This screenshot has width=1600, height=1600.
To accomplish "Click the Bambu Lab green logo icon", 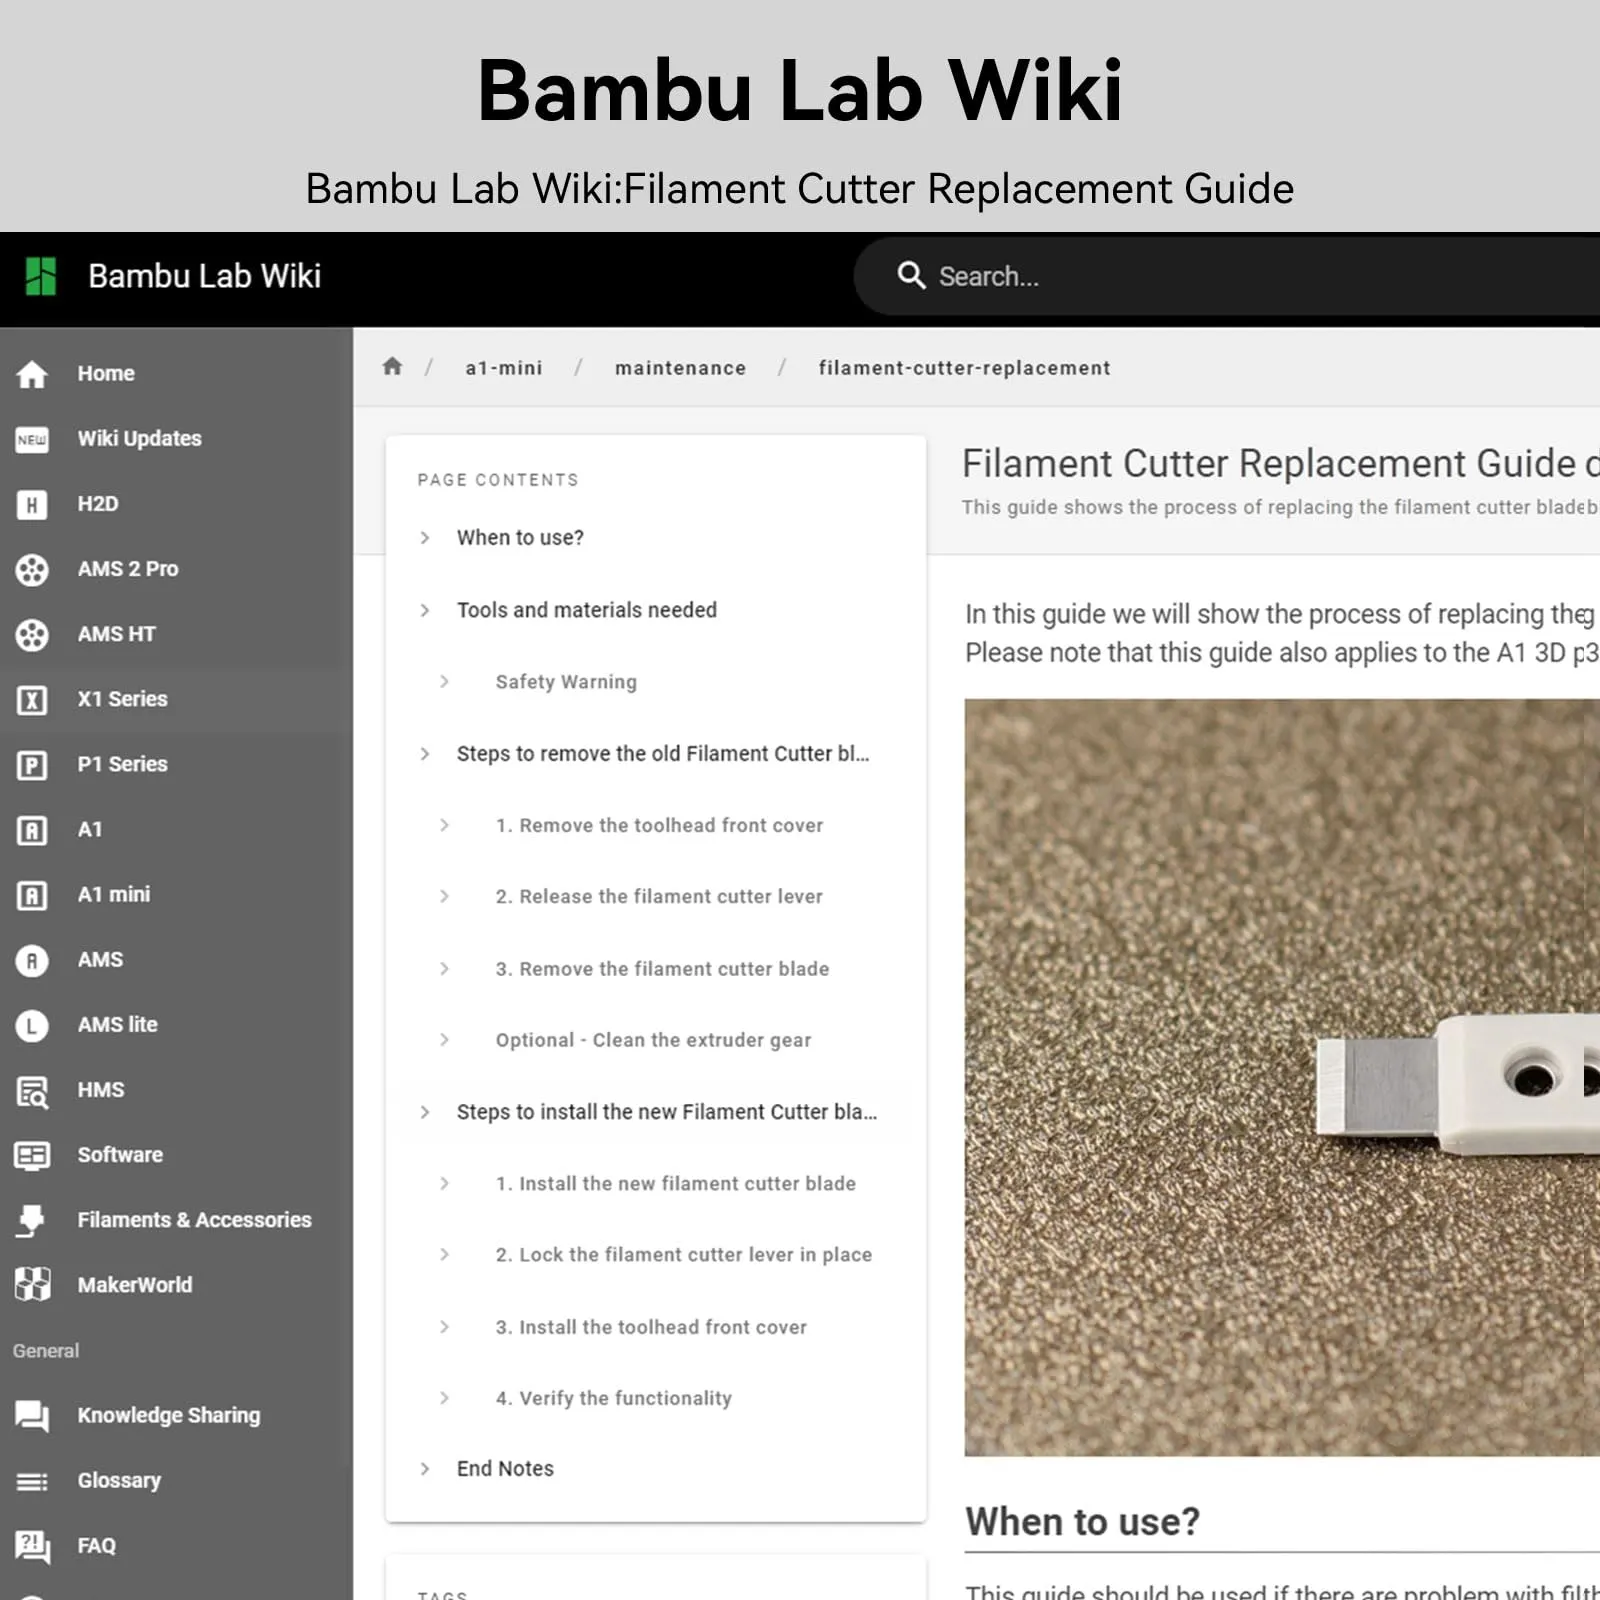I will pos(41,276).
